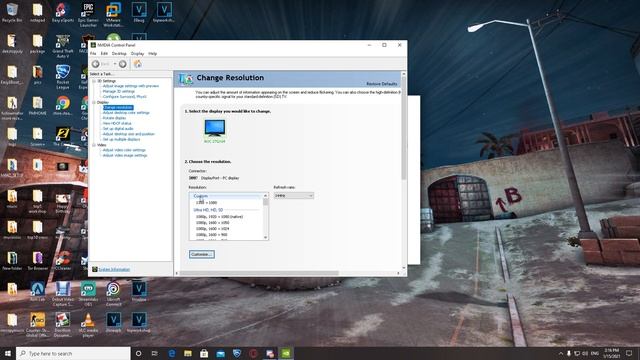
Task: Open Manage 3D settings task
Action: (118, 91)
